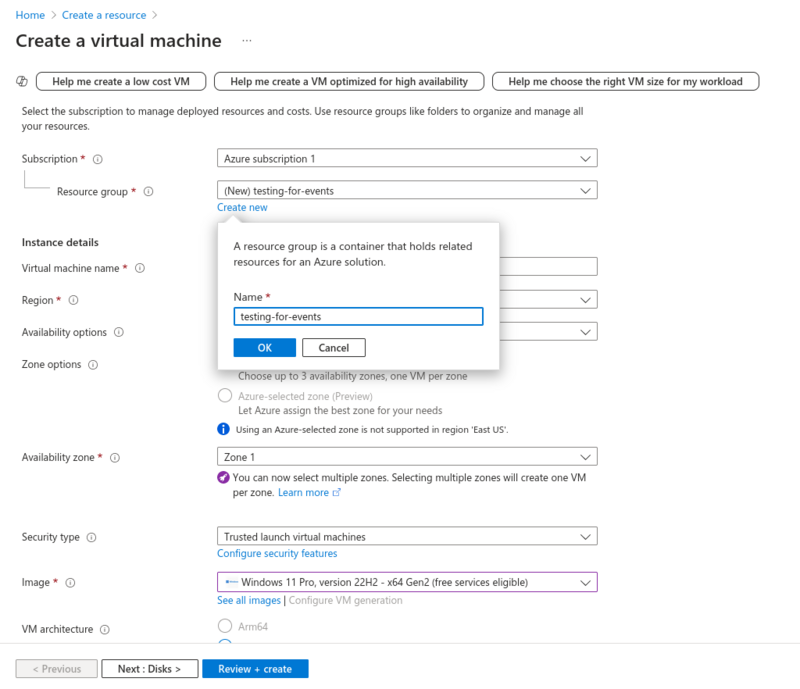Click Help me create high availability VM button
This screenshot has width=800, height=689.
click(349, 82)
